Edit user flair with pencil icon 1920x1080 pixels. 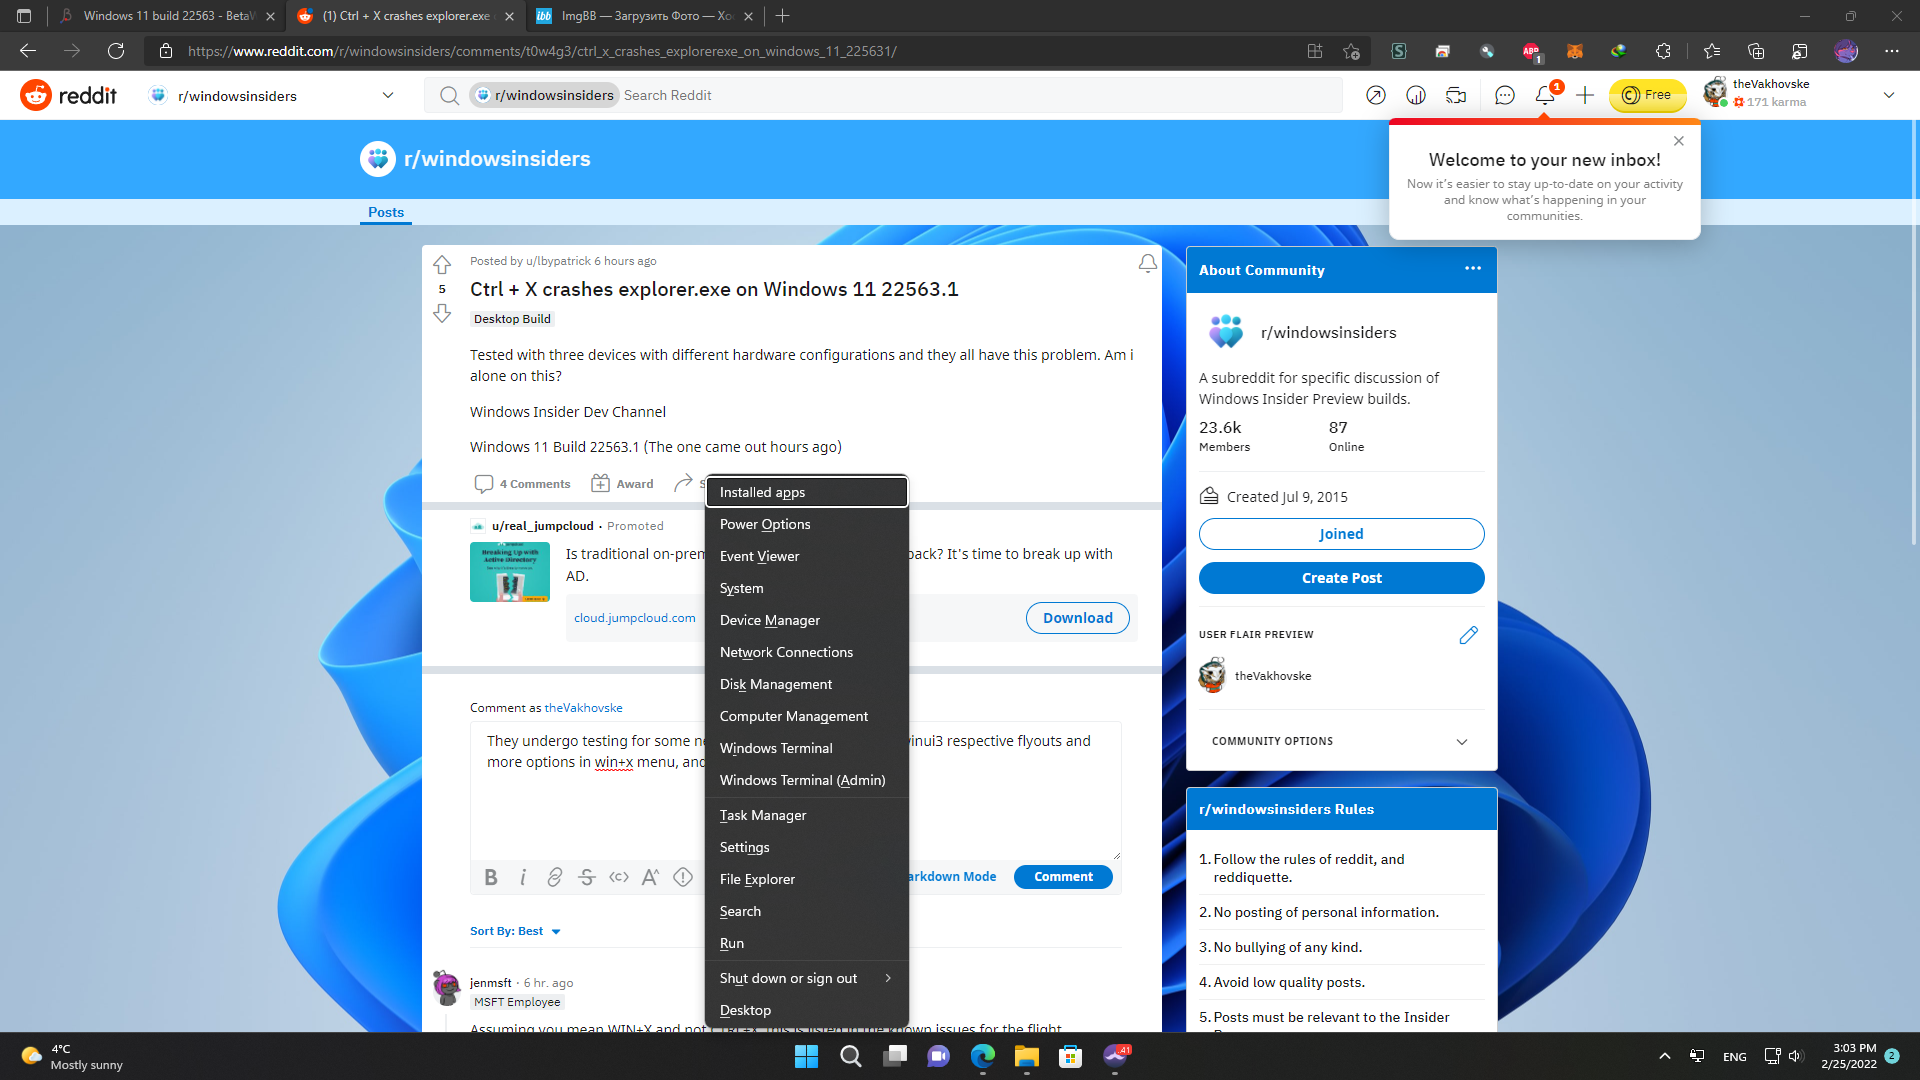1468,635
